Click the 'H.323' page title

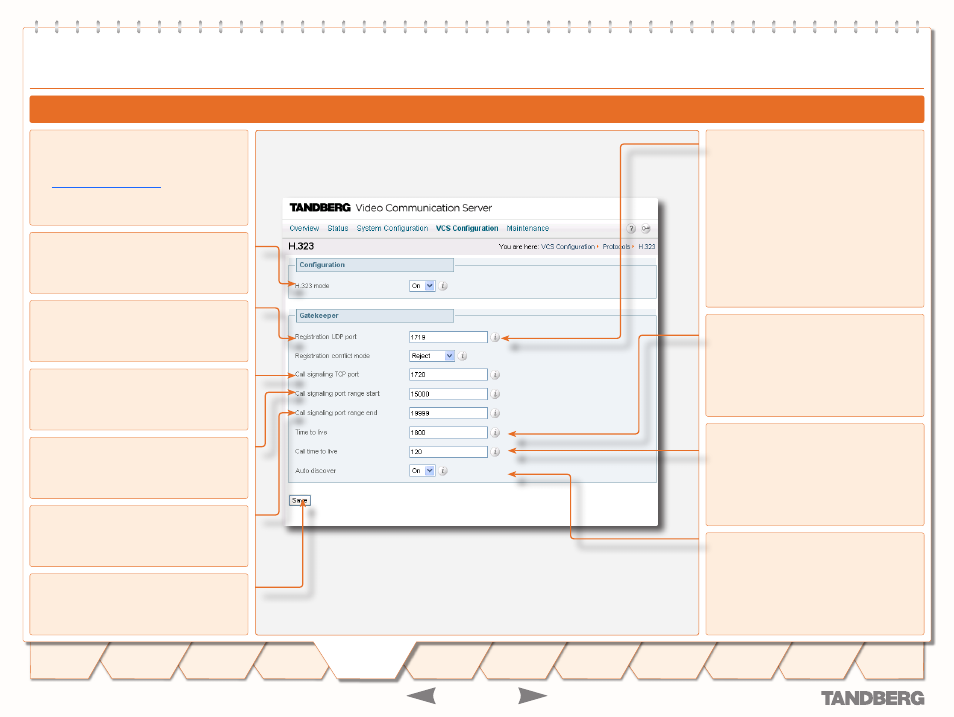[301, 246]
